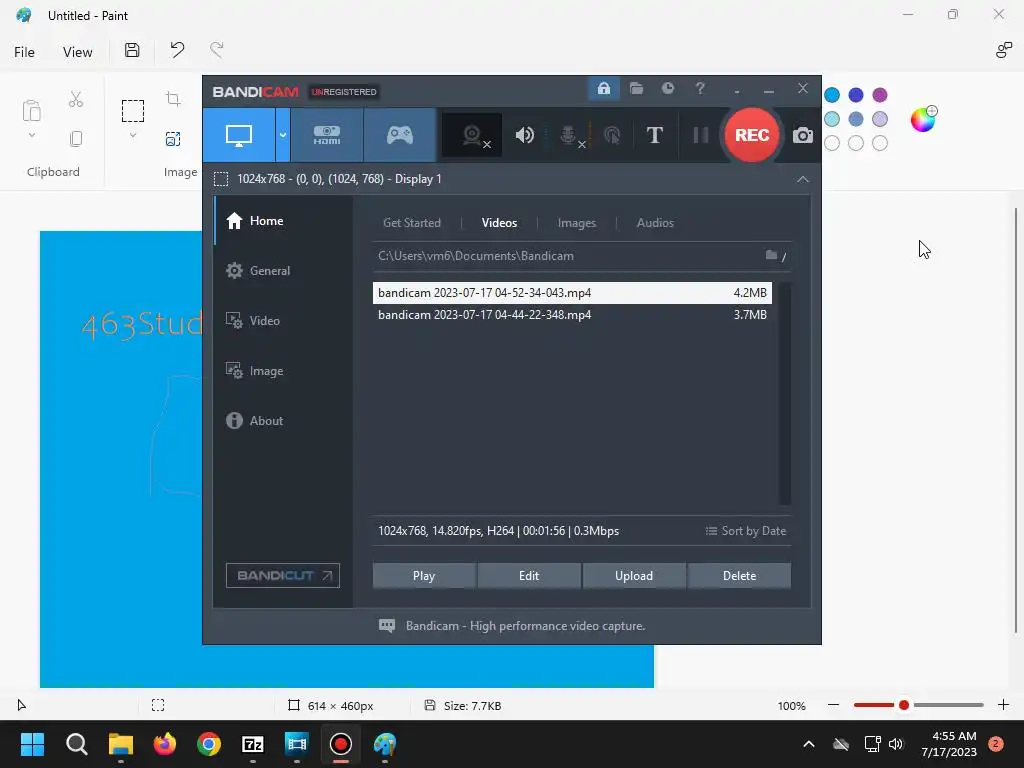
Task: Open the Sort by Date dropdown
Action: tap(746, 531)
